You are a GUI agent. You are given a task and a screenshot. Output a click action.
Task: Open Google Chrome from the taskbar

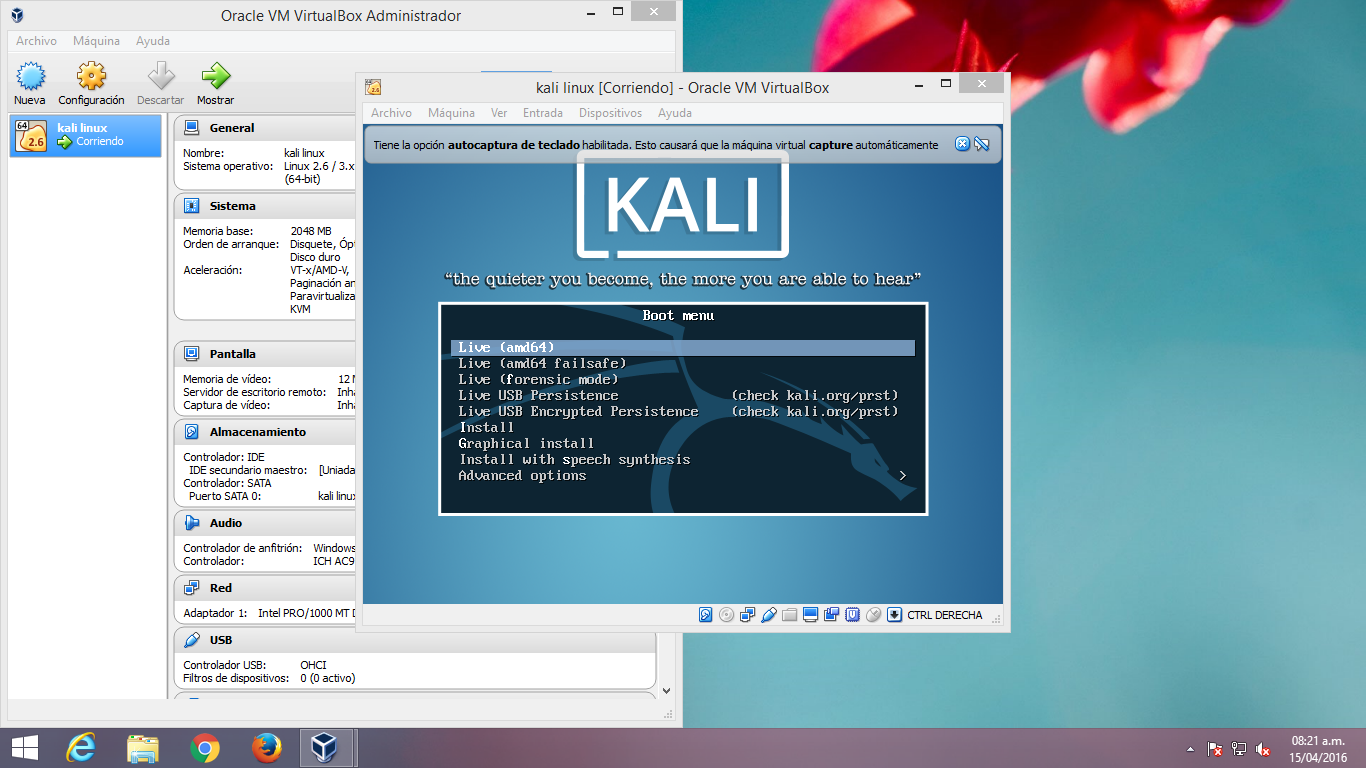207,746
